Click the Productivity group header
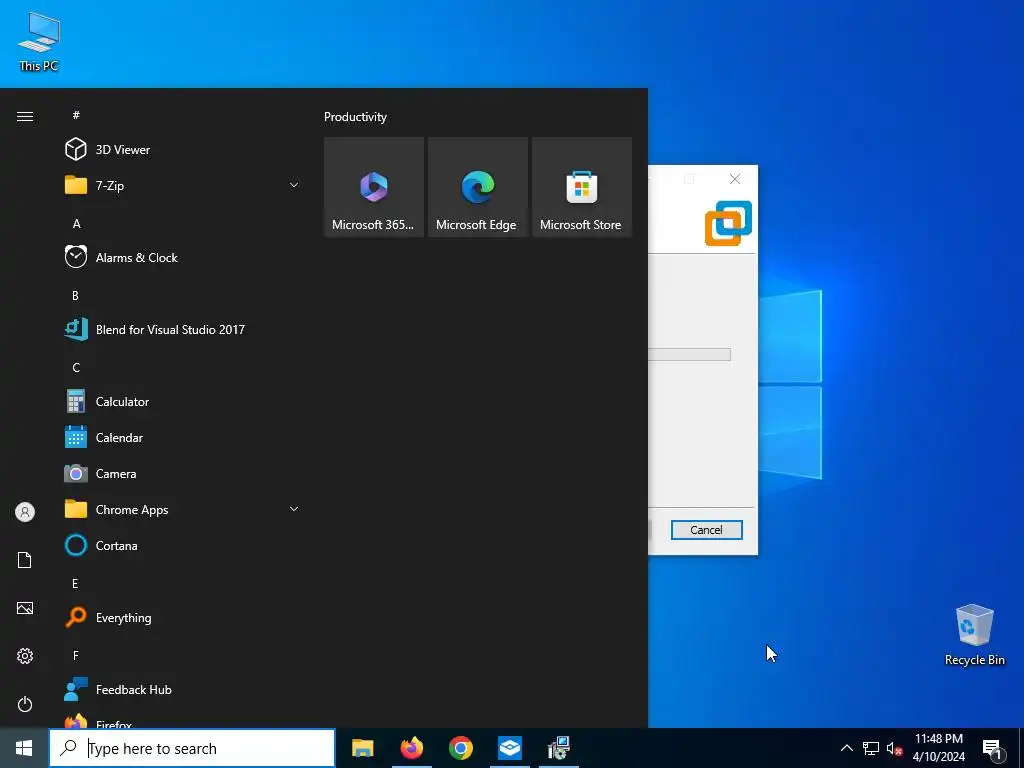This screenshot has height=768, width=1024. click(355, 117)
